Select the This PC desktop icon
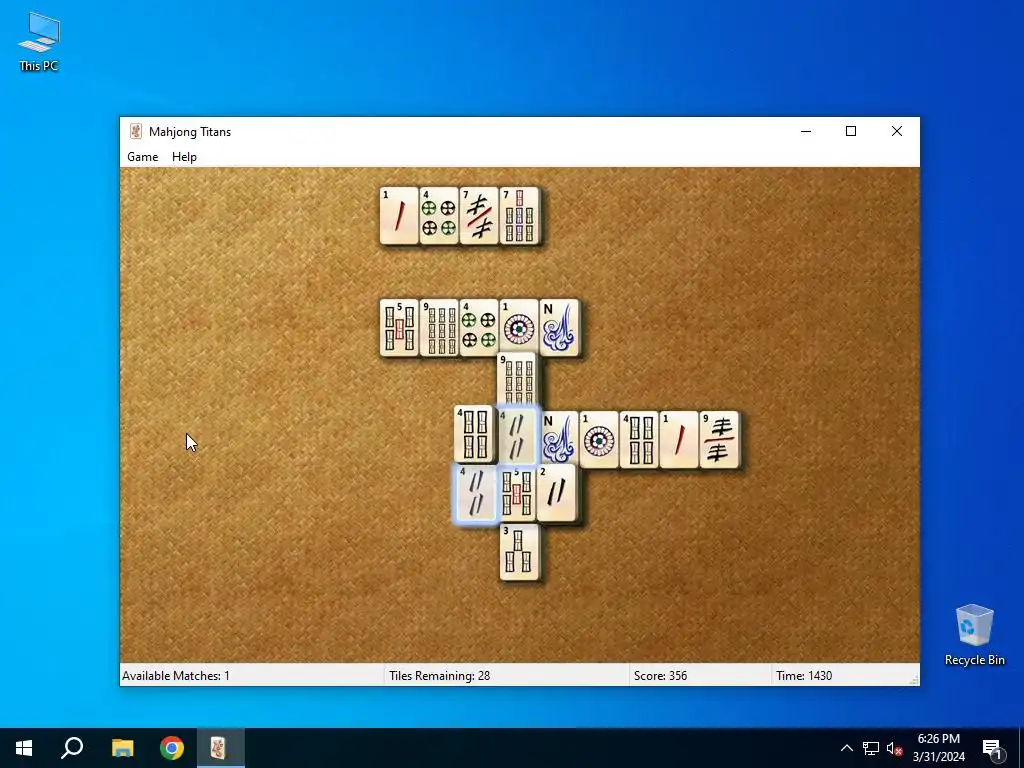The width and height of the screenshot is (1024, 768). 39,41
